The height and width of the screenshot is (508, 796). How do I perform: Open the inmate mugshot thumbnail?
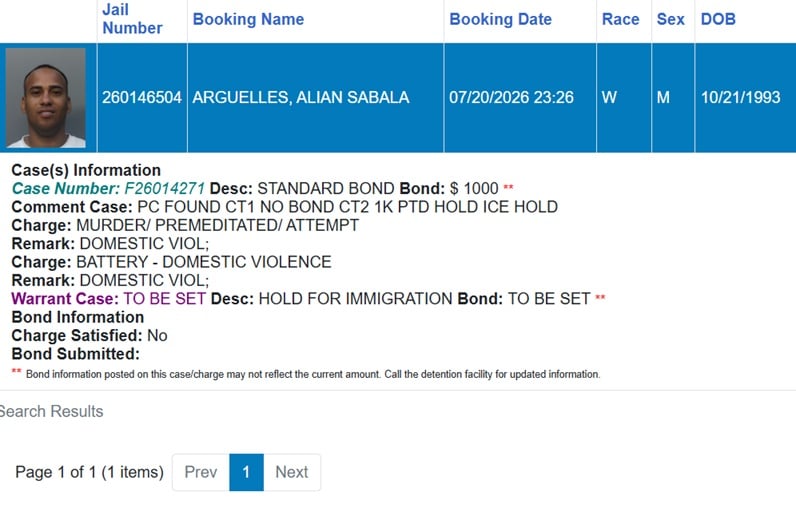[46, 98]
